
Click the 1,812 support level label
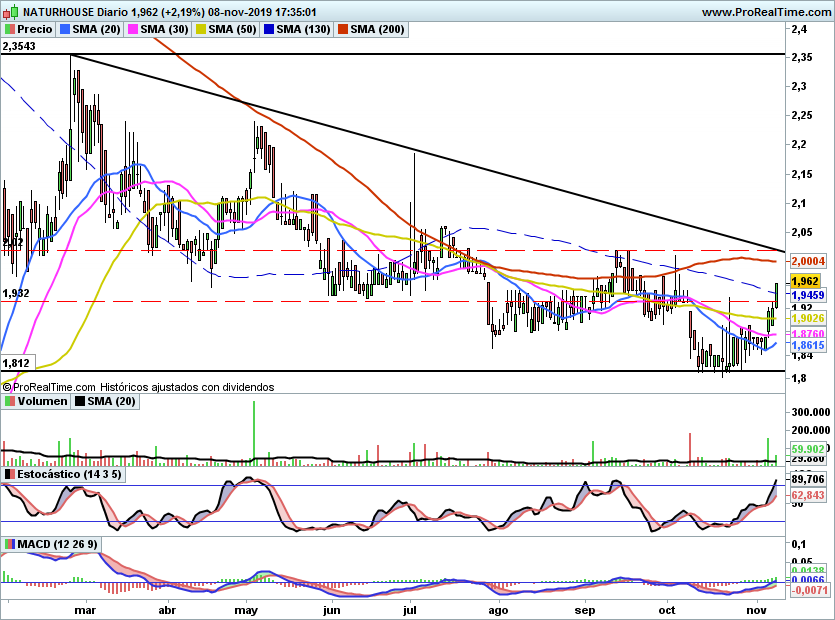[16, 363]
